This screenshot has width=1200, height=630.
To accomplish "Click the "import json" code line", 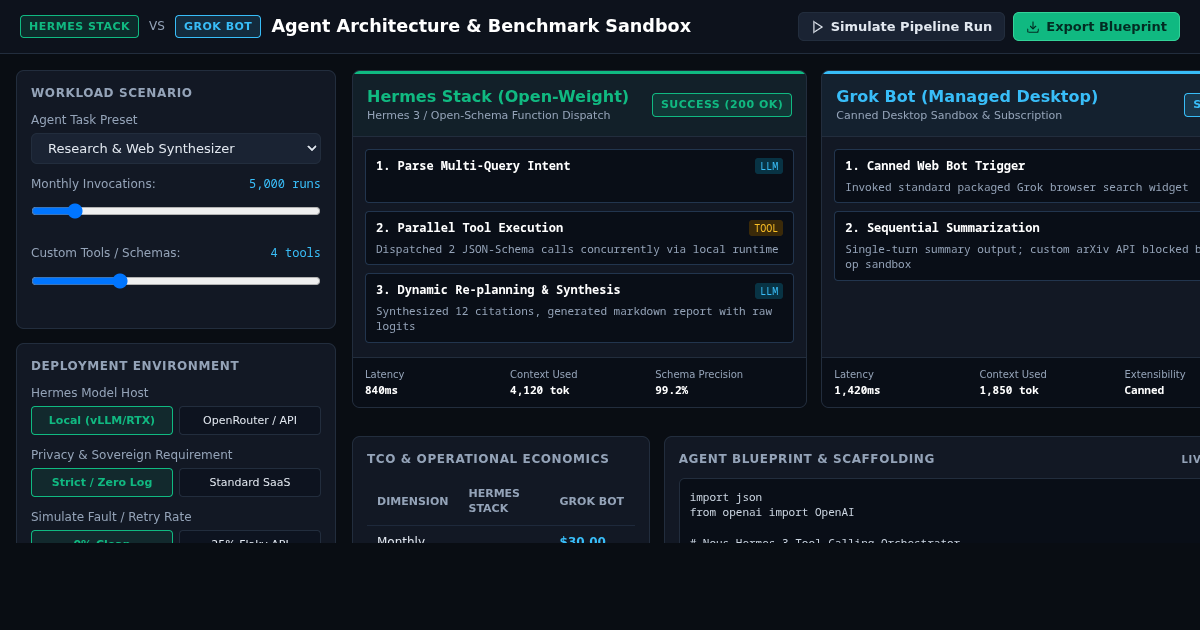I will tap(726, 498).
